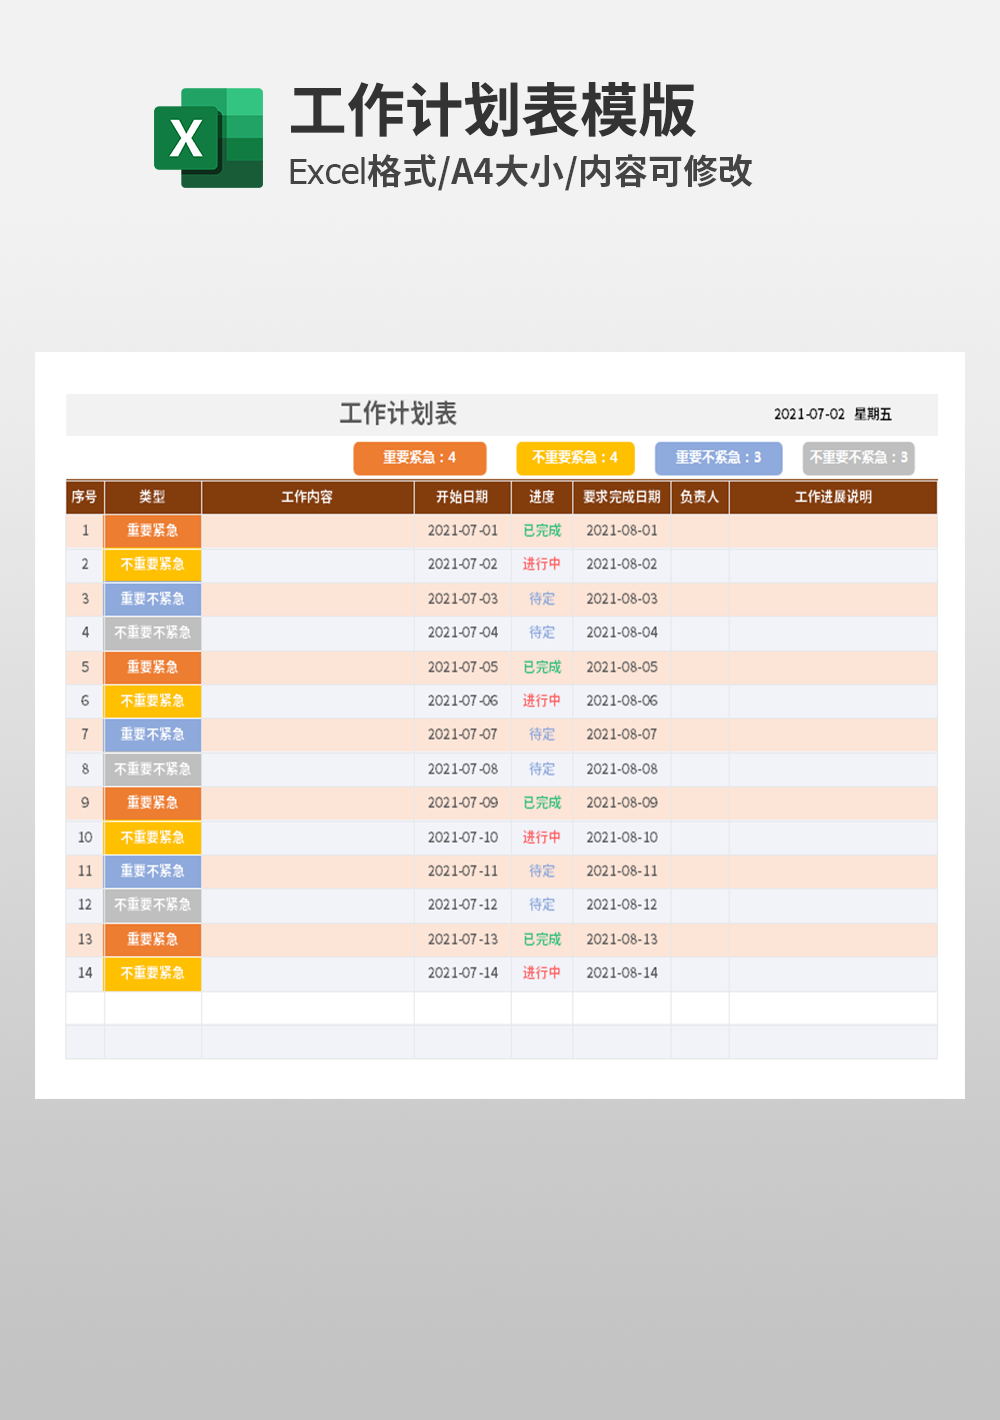Click start date 2021-07-01
This screenshot has width=1000, height=1420.
coord(462,531)
